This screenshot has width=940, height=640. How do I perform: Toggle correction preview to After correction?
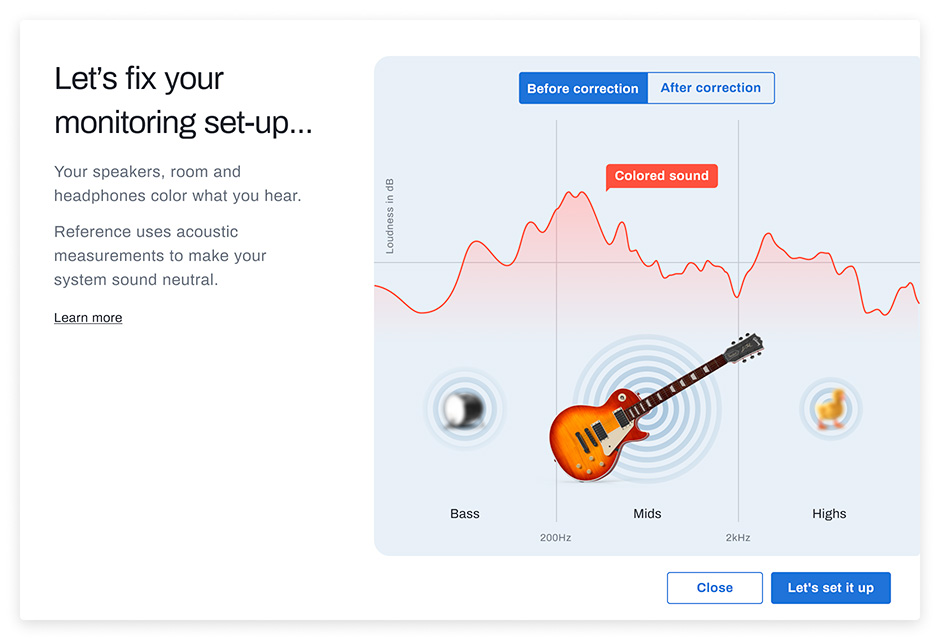coord(710,88)
